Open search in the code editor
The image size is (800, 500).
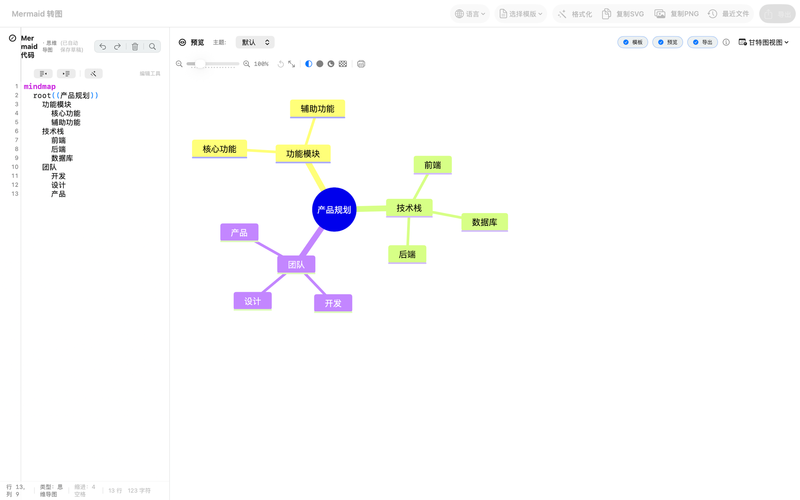click(x=152, y=46)
